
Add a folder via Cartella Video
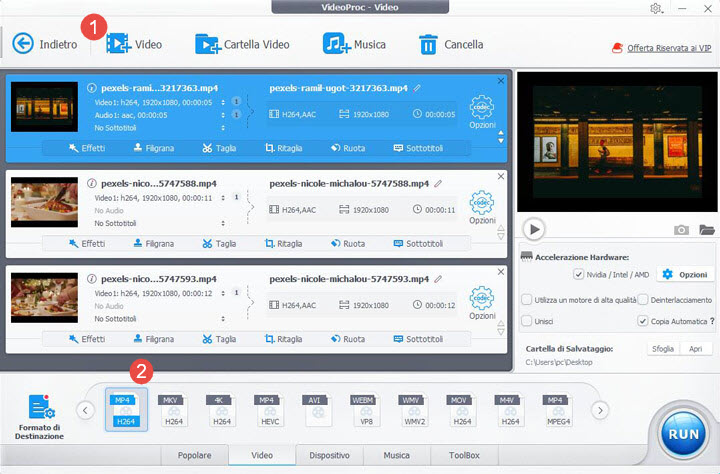click(x=242, y=44)
